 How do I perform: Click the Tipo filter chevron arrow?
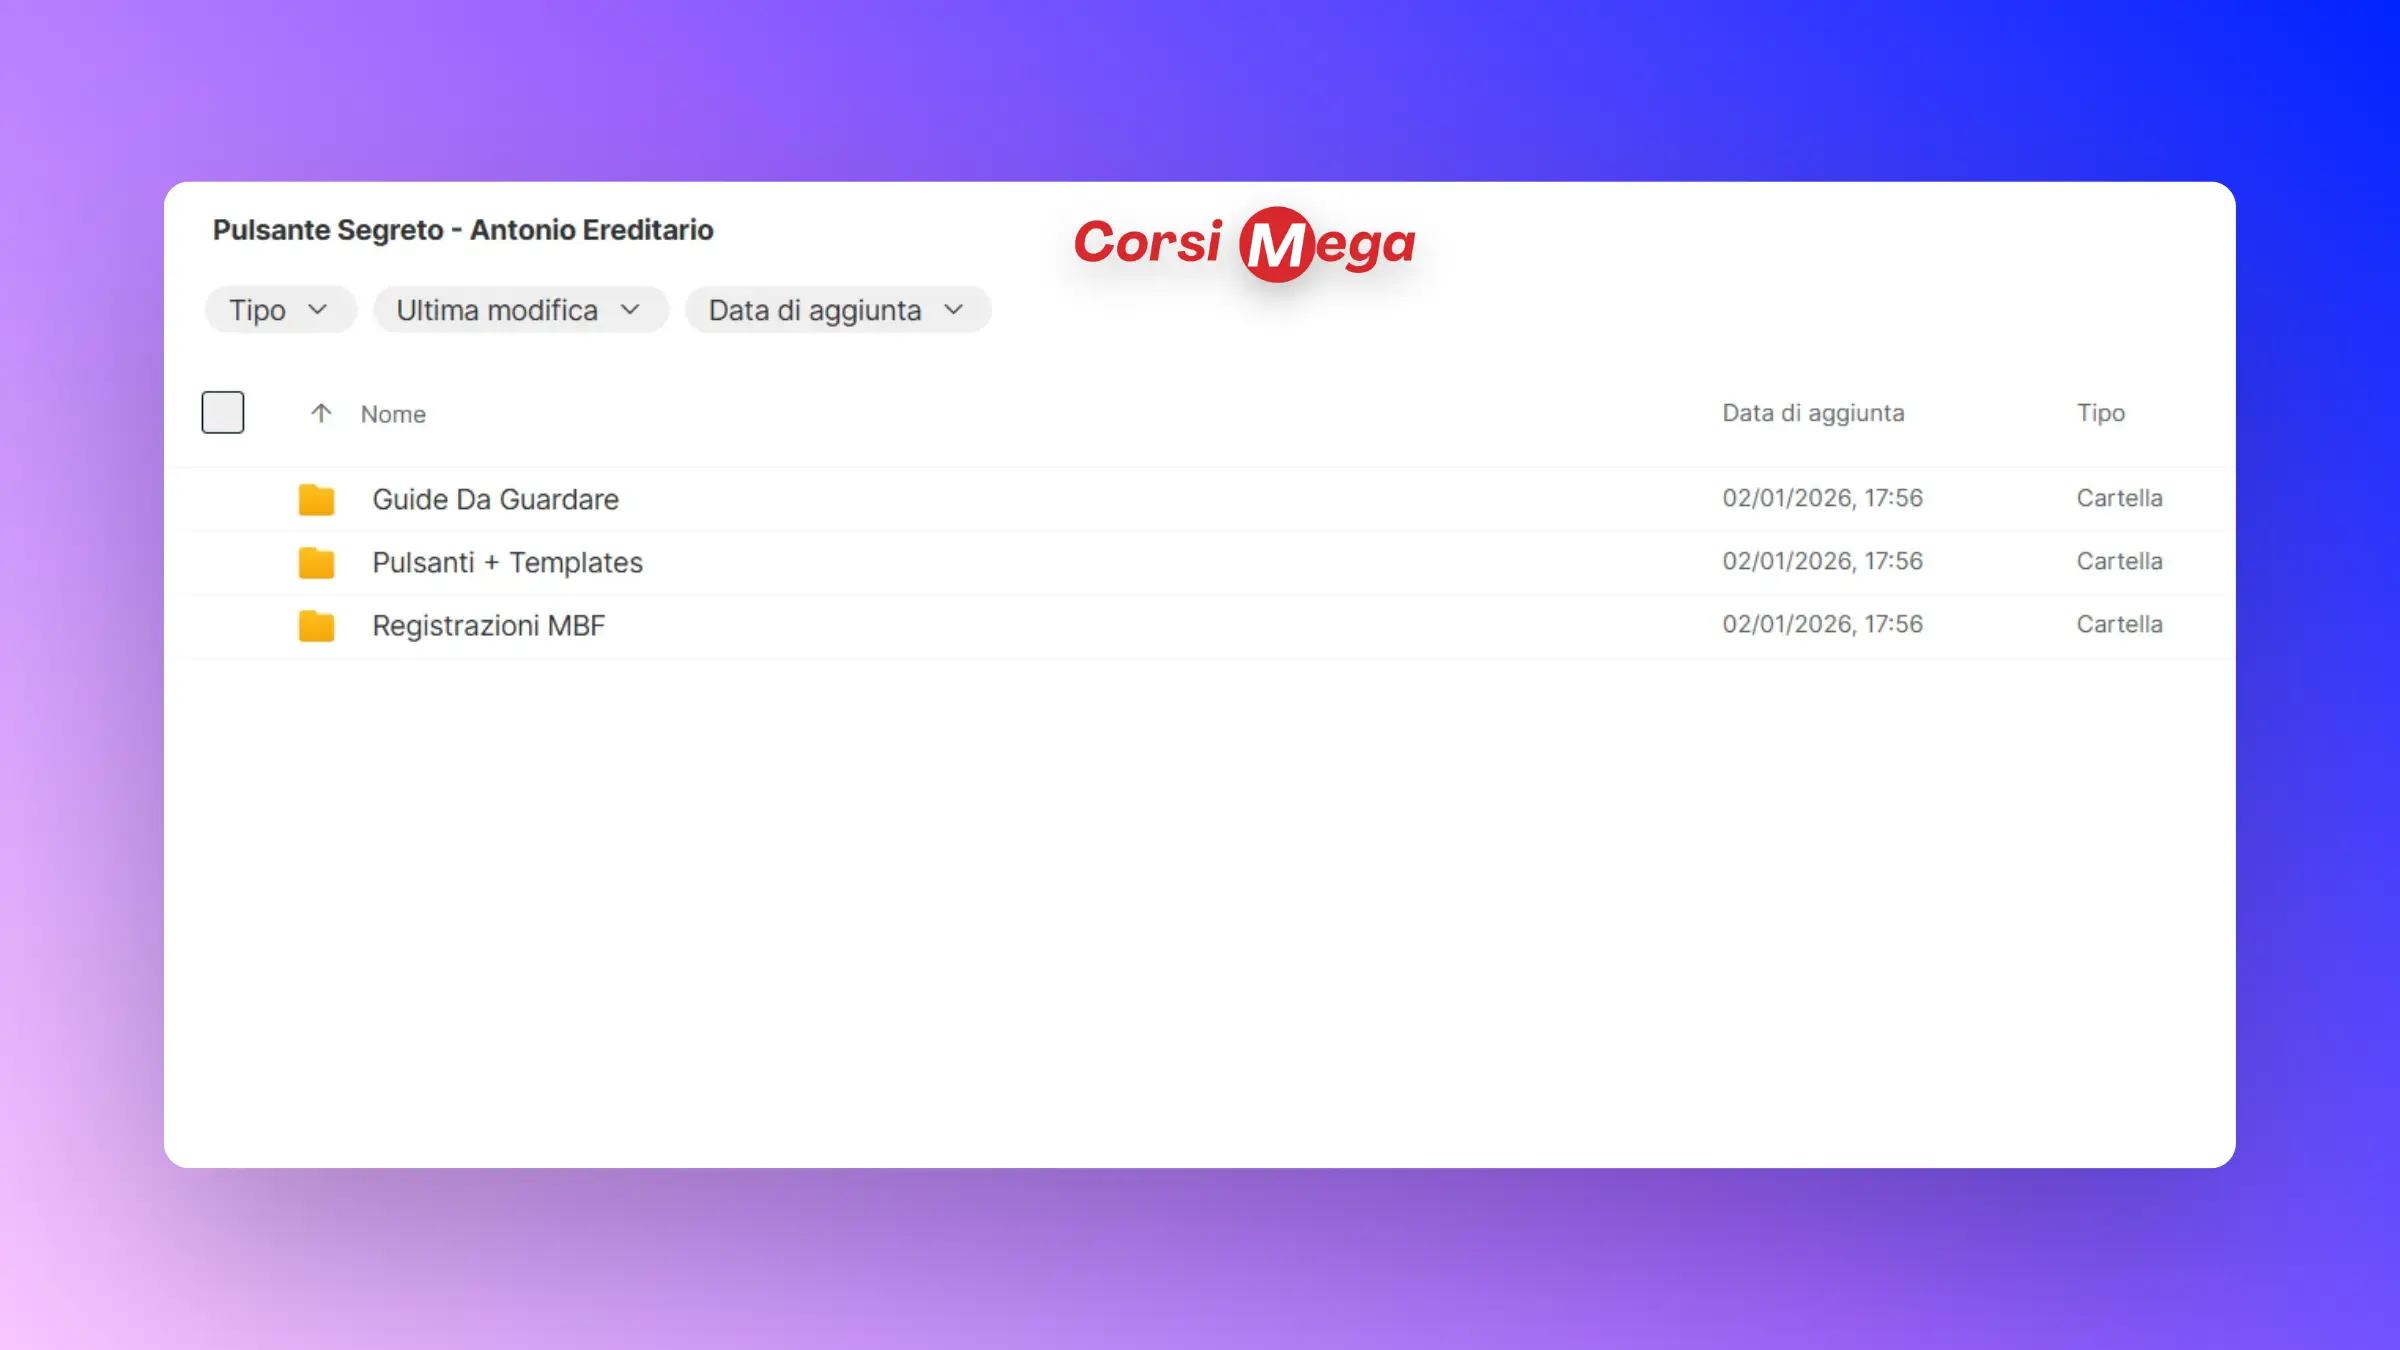[317, 310]
